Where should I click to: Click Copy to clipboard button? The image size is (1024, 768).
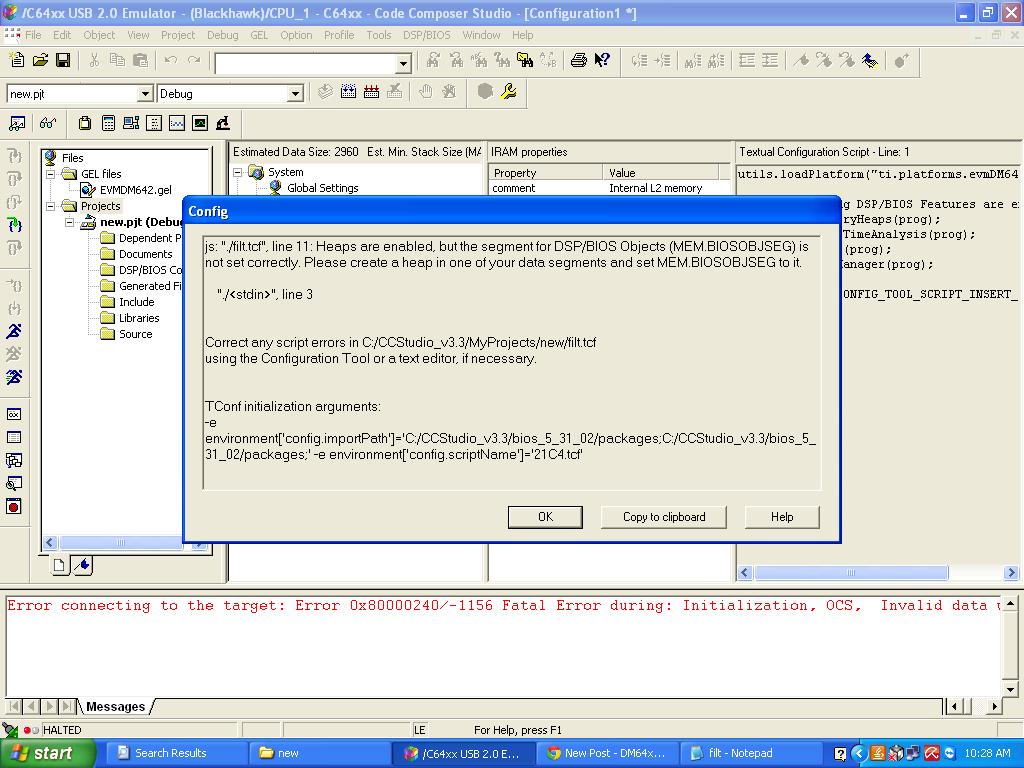[664, 517]
